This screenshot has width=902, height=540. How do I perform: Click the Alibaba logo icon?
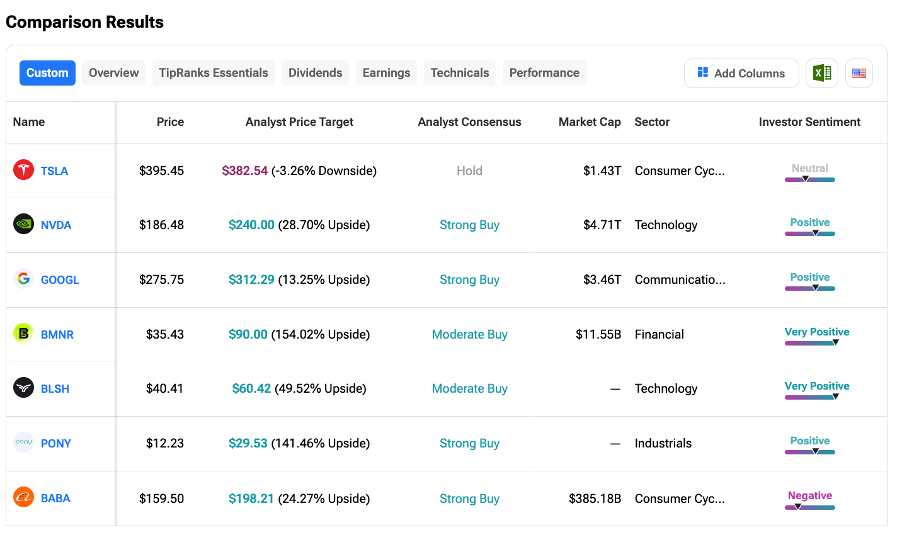tap(23, 498)
